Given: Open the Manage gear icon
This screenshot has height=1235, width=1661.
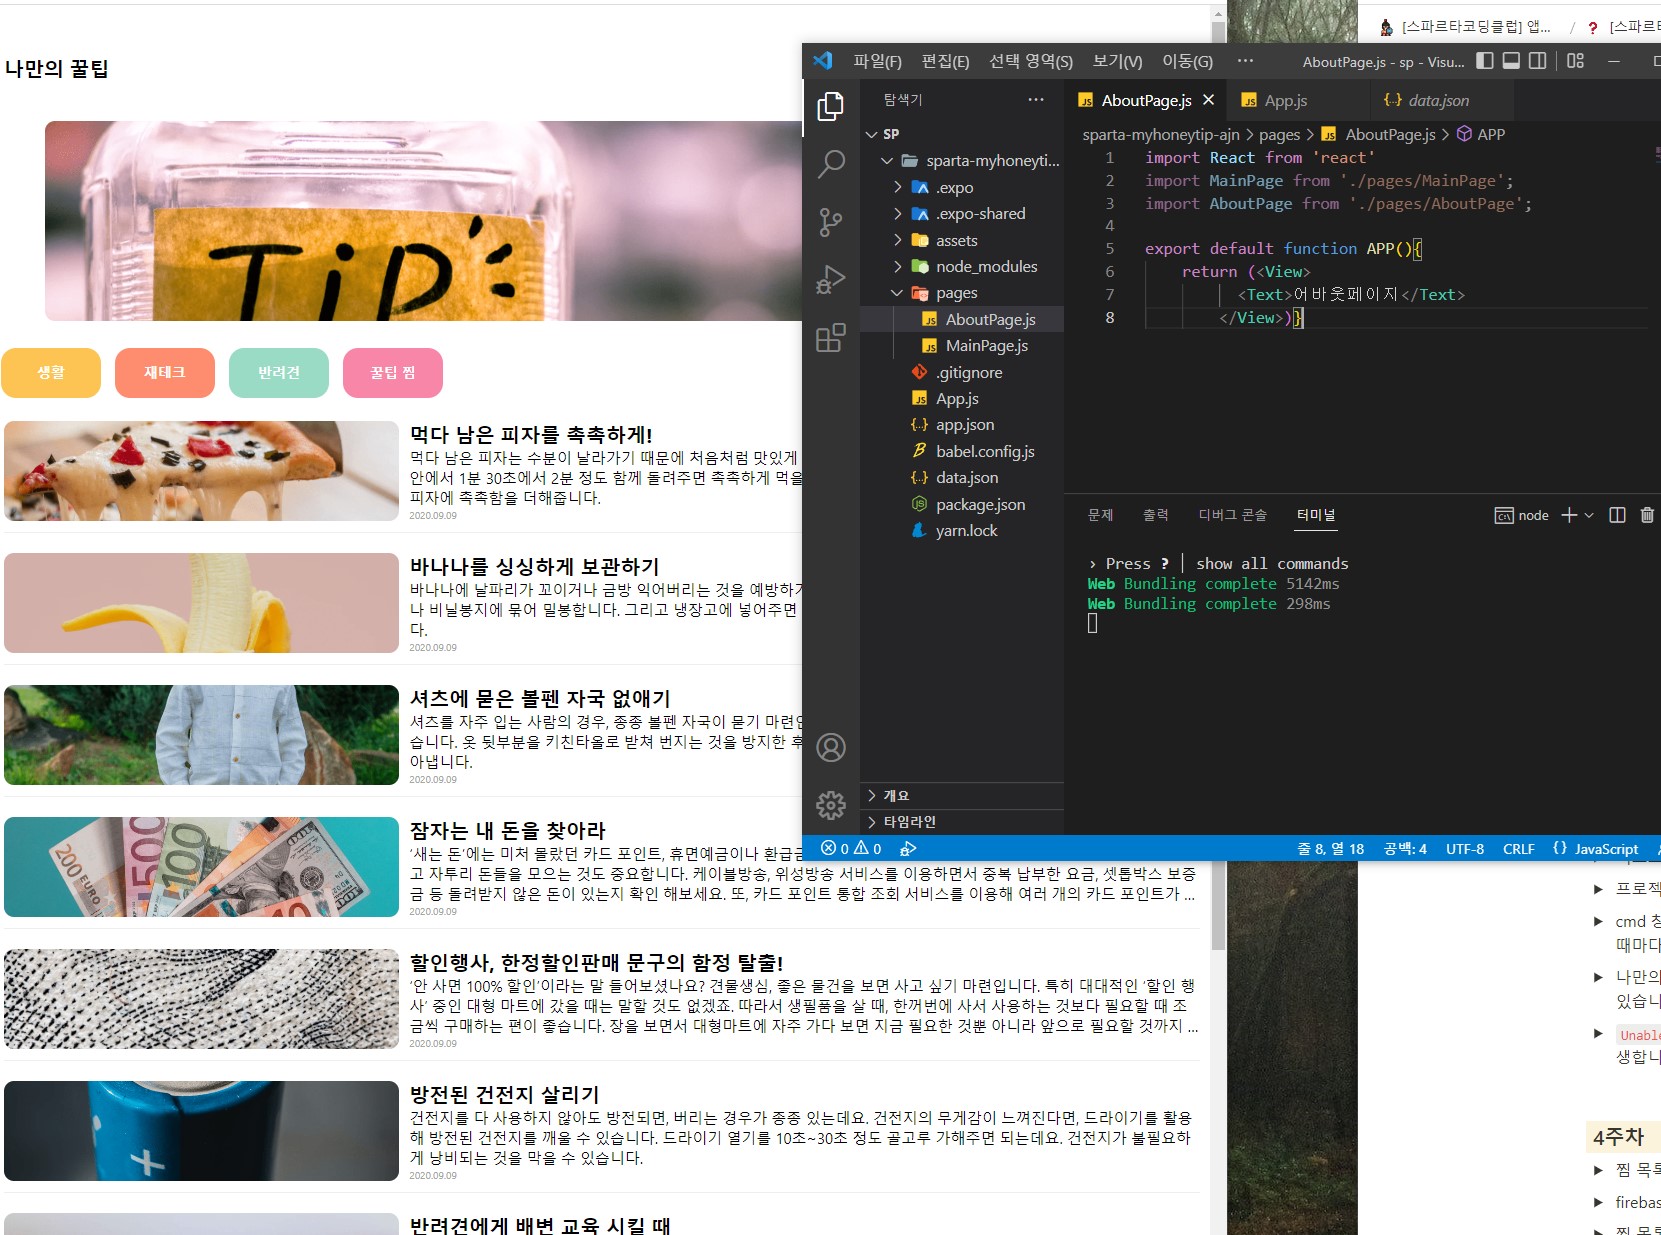Looking at the screenshot, I should tap(831, 805).
